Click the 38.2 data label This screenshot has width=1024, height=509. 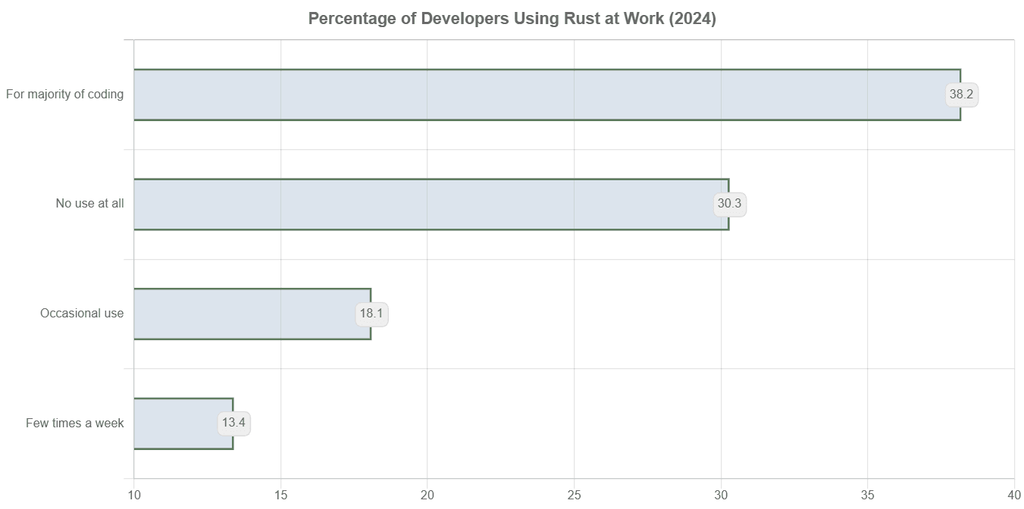[x=961, y=95]
